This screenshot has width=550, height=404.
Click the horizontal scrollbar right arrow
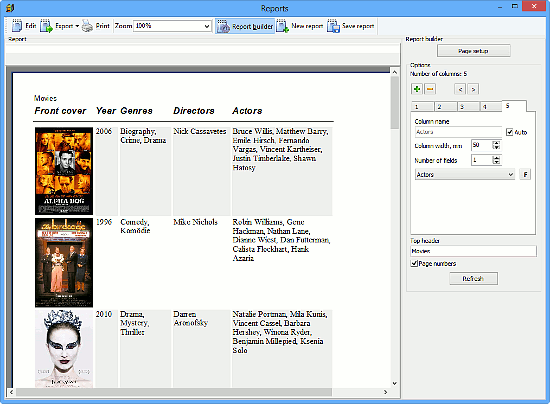[385, 392]
